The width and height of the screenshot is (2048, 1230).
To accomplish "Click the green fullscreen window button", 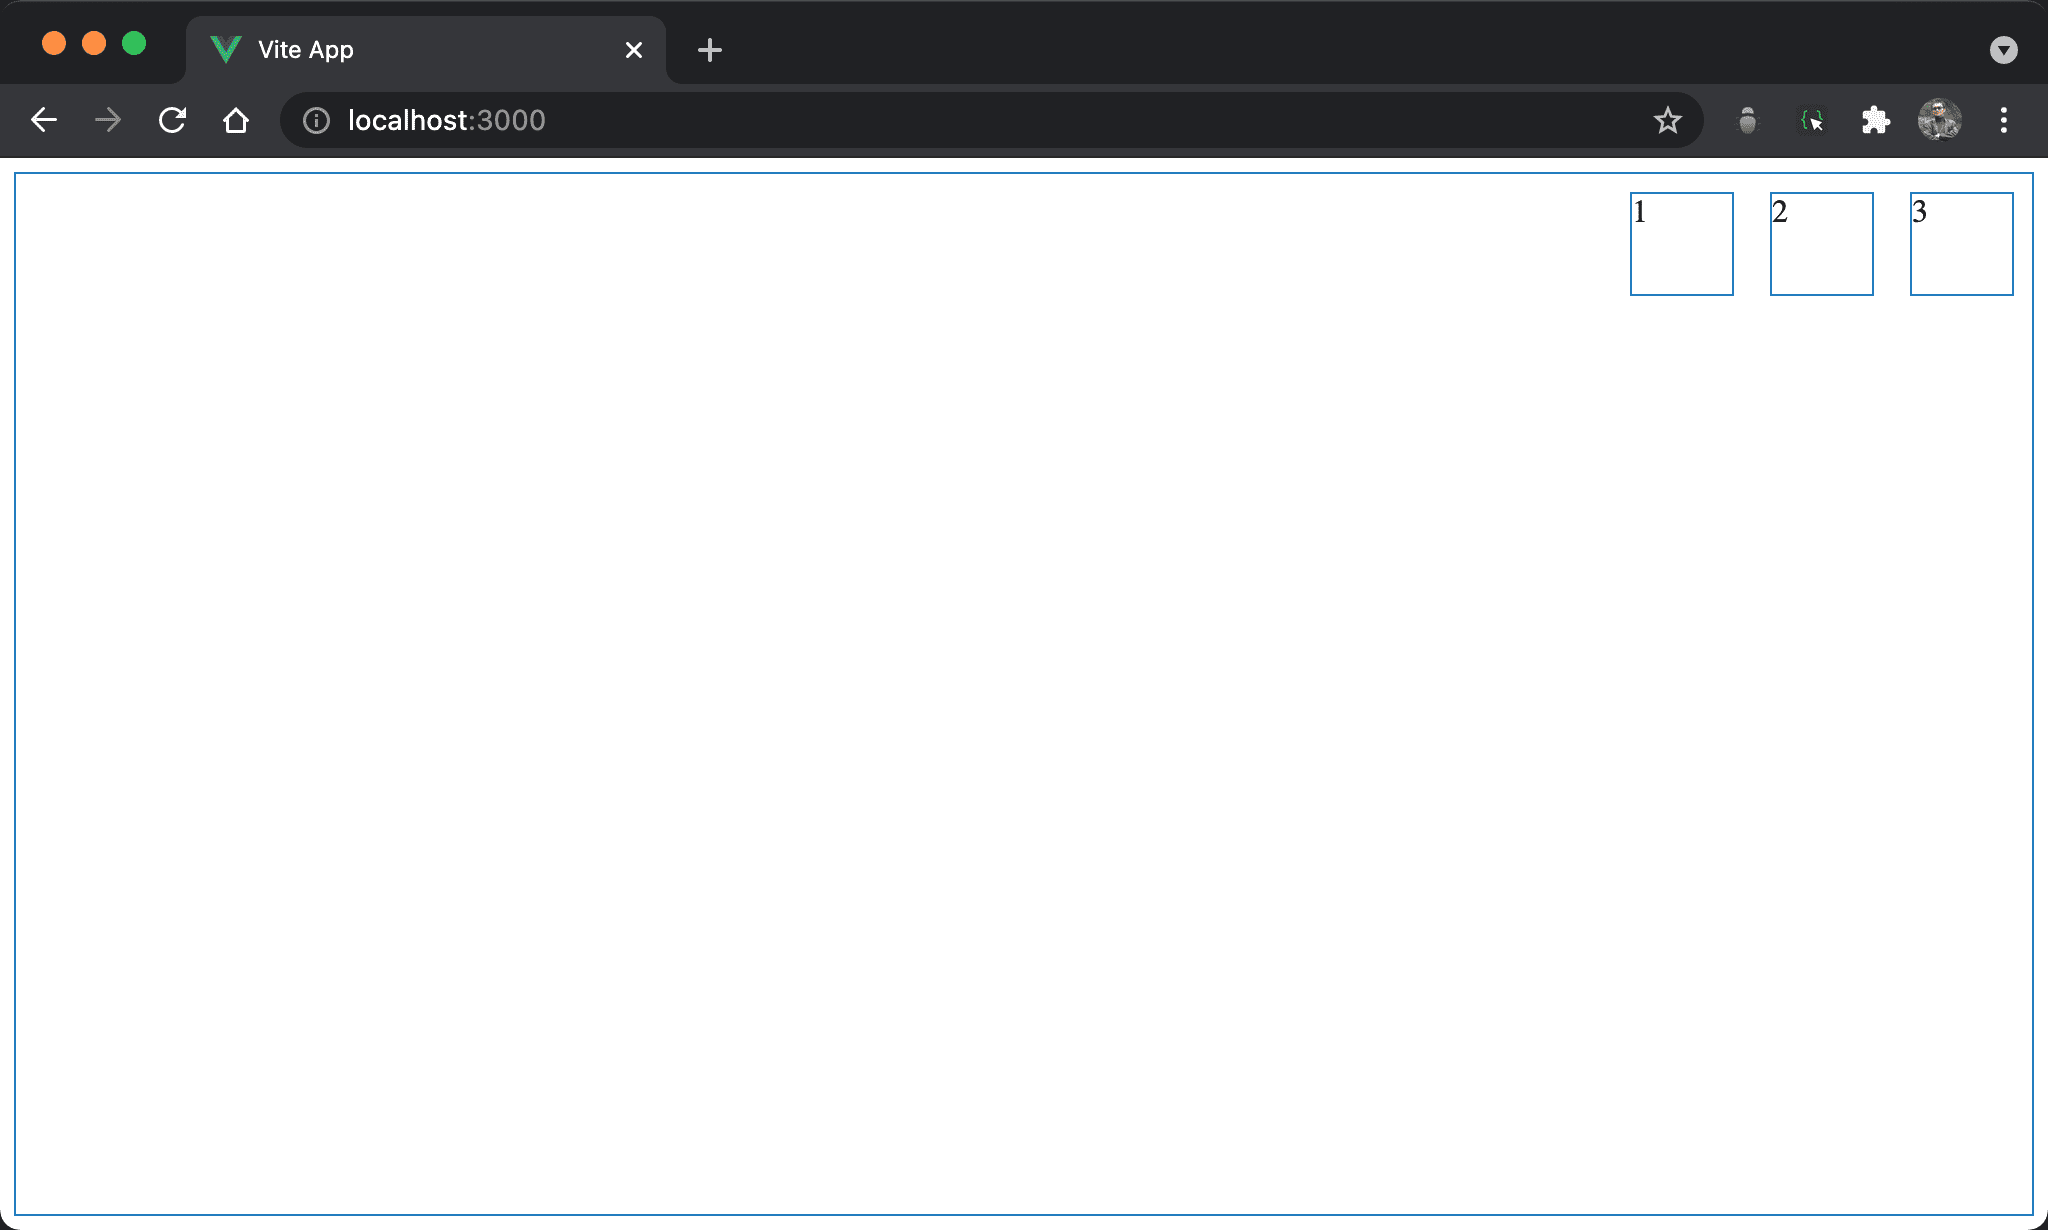I will 134,44.
